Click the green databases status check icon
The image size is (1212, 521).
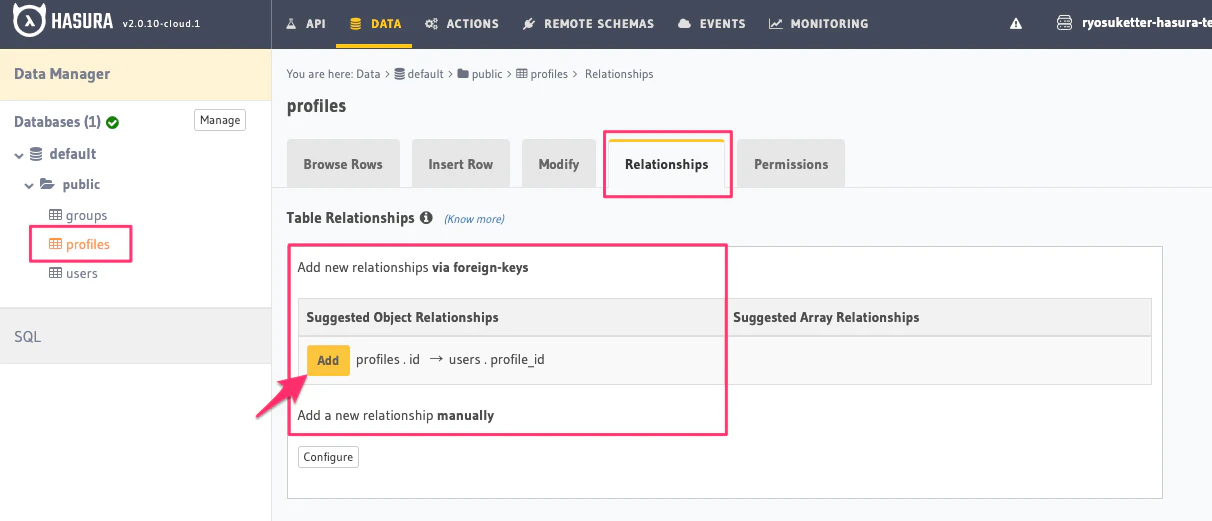(x=113, y=122)
